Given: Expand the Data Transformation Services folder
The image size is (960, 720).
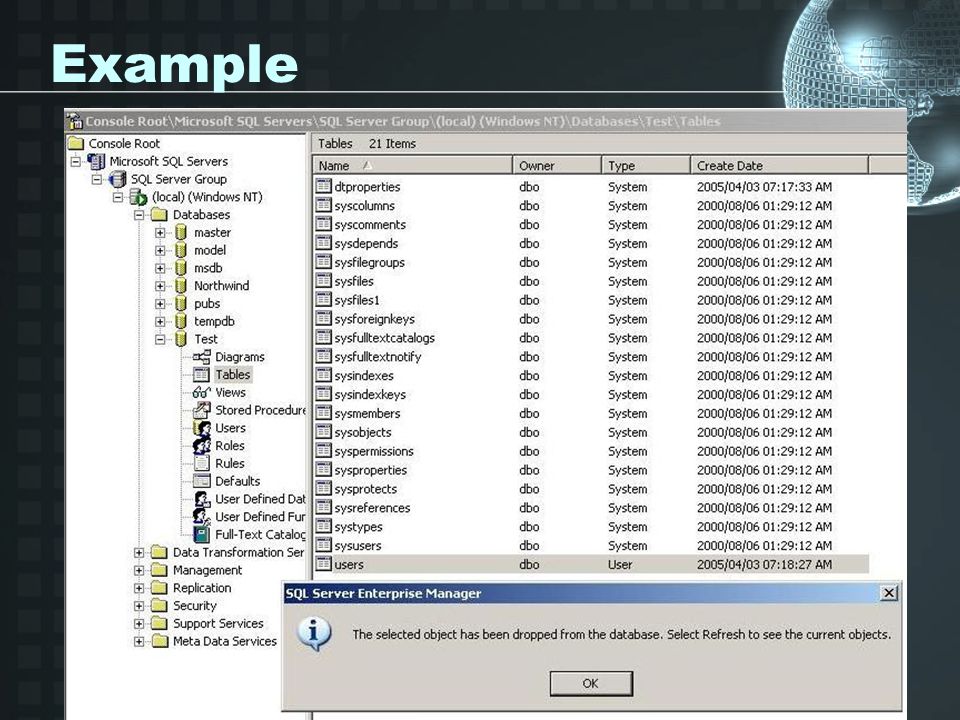Looking at the screenshot, I should (x=139, y=552).
